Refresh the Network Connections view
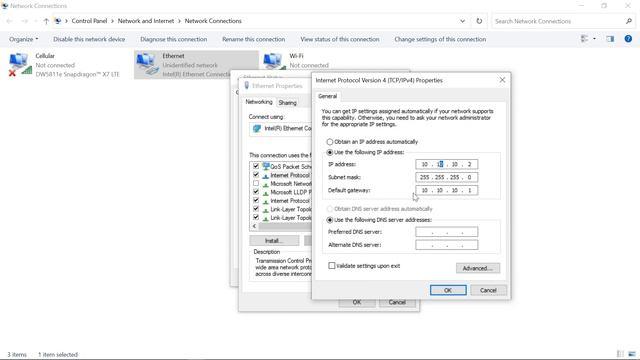The image size is (640, 360). click(x=479, y=21)
